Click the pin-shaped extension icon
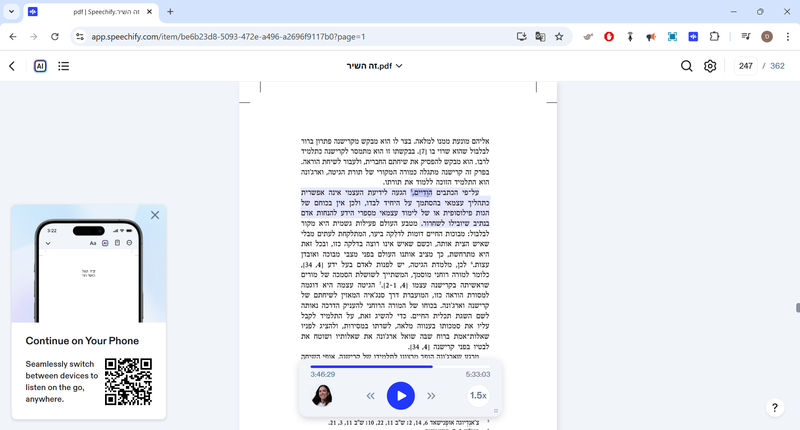The image size is (800, 430). [630, 37]
